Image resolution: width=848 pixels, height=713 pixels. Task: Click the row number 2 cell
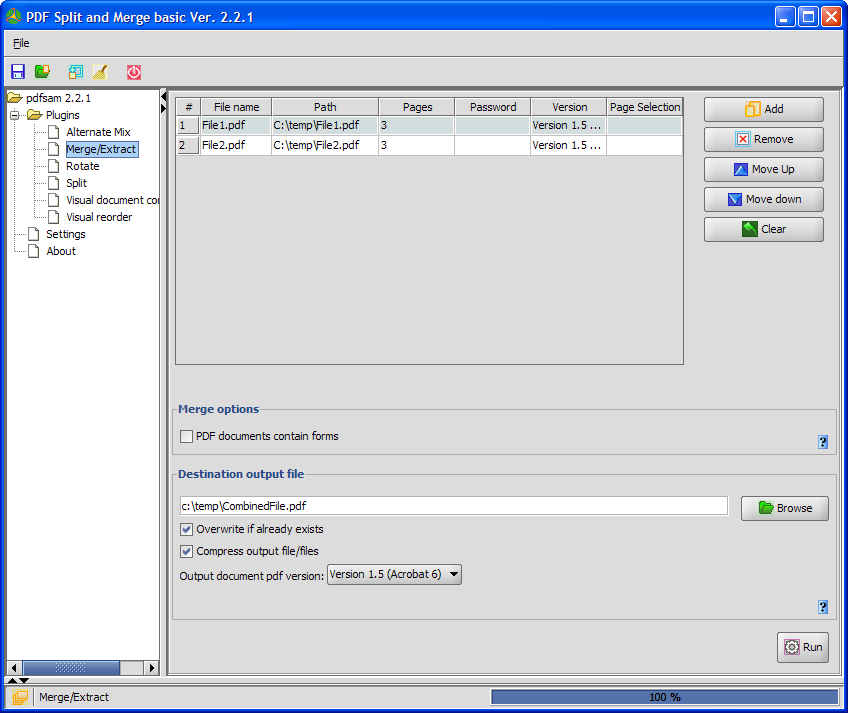click(188, 146)
